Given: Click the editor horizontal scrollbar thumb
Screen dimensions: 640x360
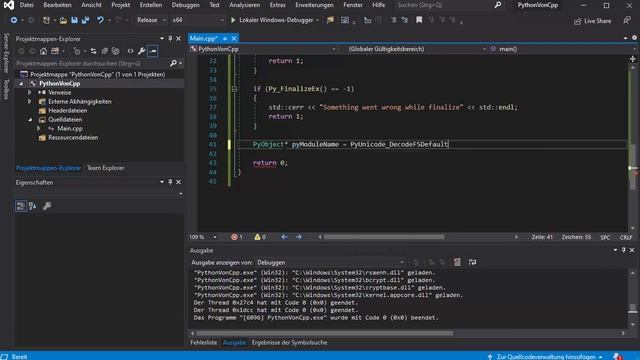Looking at the screenshot, I should [x=384, y=237].
